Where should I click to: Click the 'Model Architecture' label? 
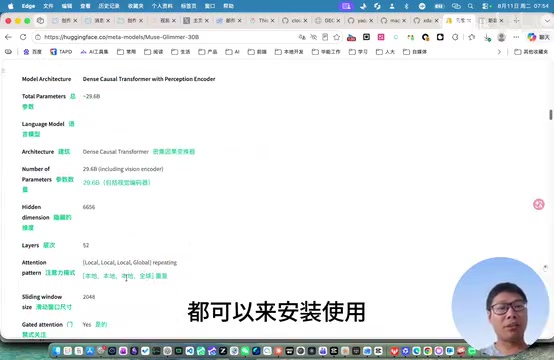(46, 79)
